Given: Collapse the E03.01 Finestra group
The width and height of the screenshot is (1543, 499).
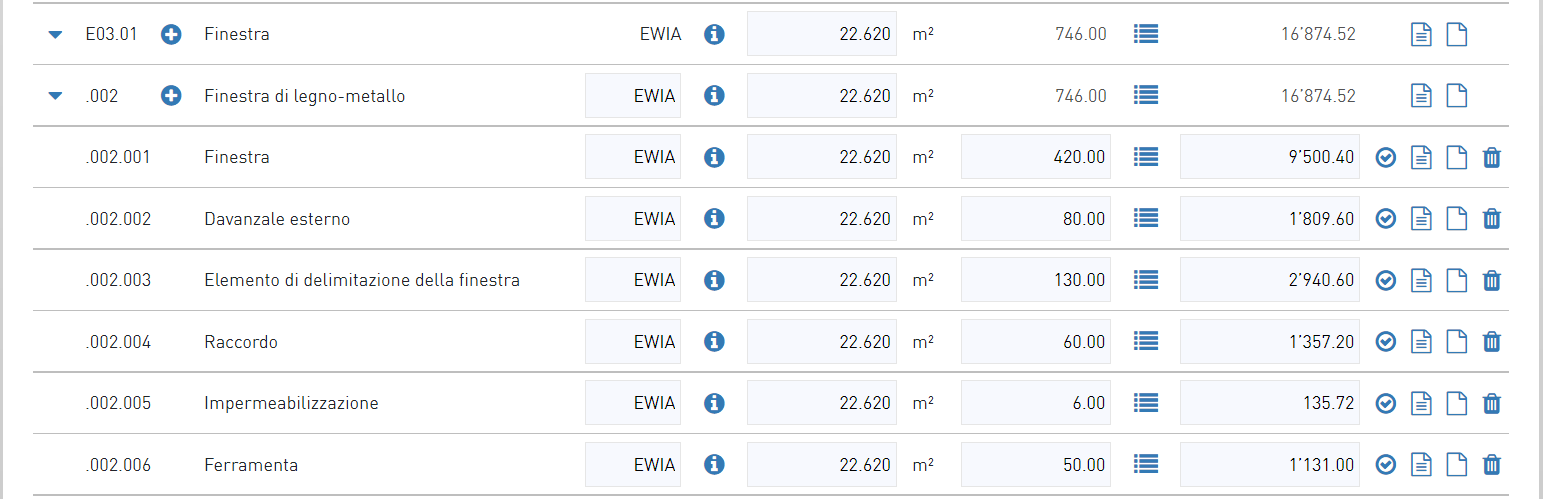Looking at the screenshot, I should tap(55, 35).
